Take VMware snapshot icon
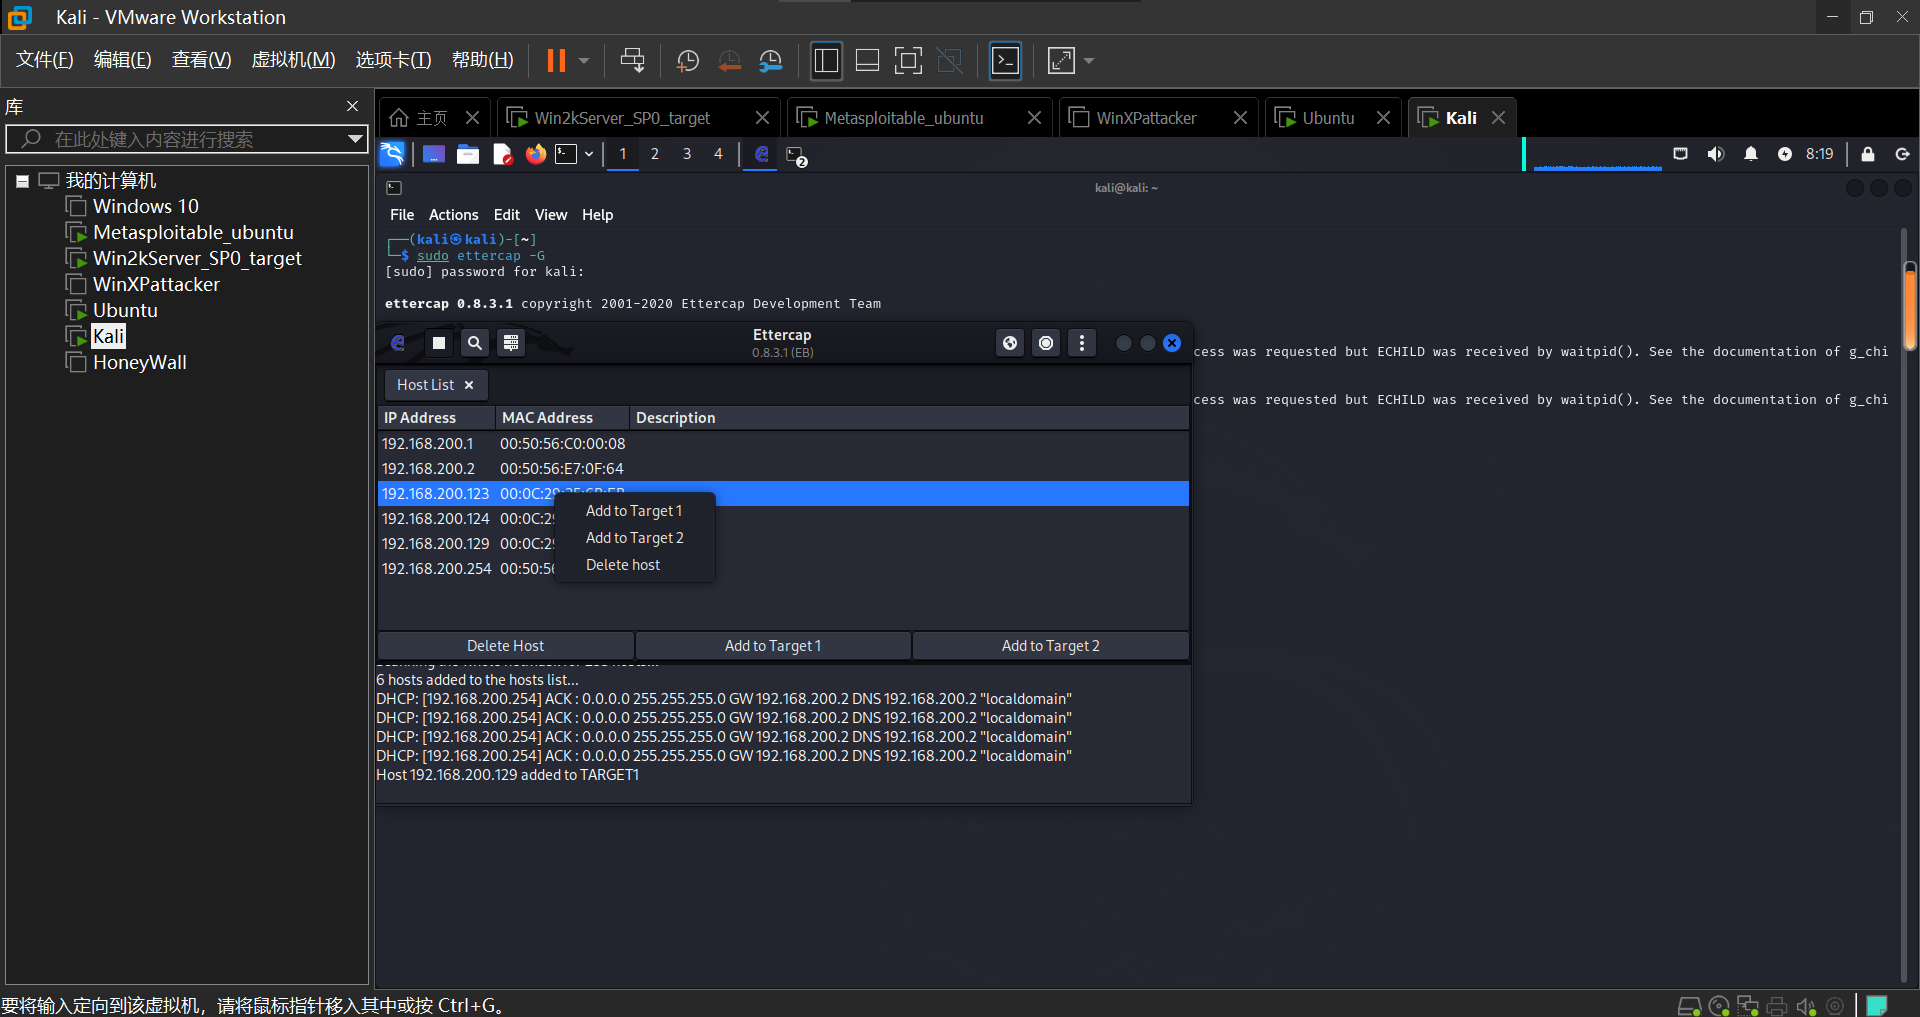The height and width of the screenshot is (1017, 1920). [x=688, y=61]
